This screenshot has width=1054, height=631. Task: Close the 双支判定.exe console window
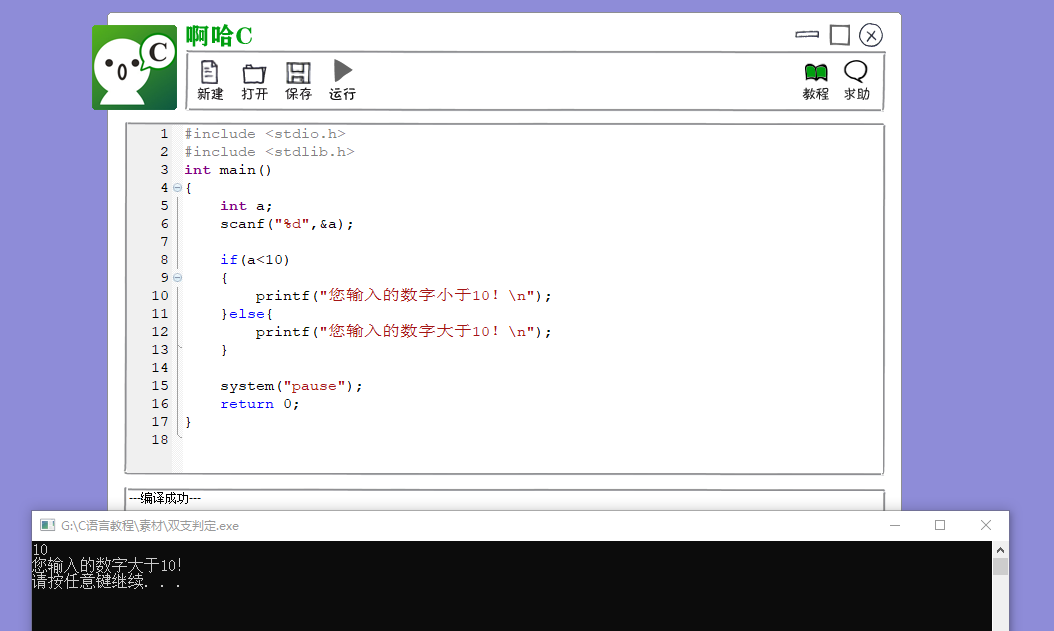pos(985,525)
